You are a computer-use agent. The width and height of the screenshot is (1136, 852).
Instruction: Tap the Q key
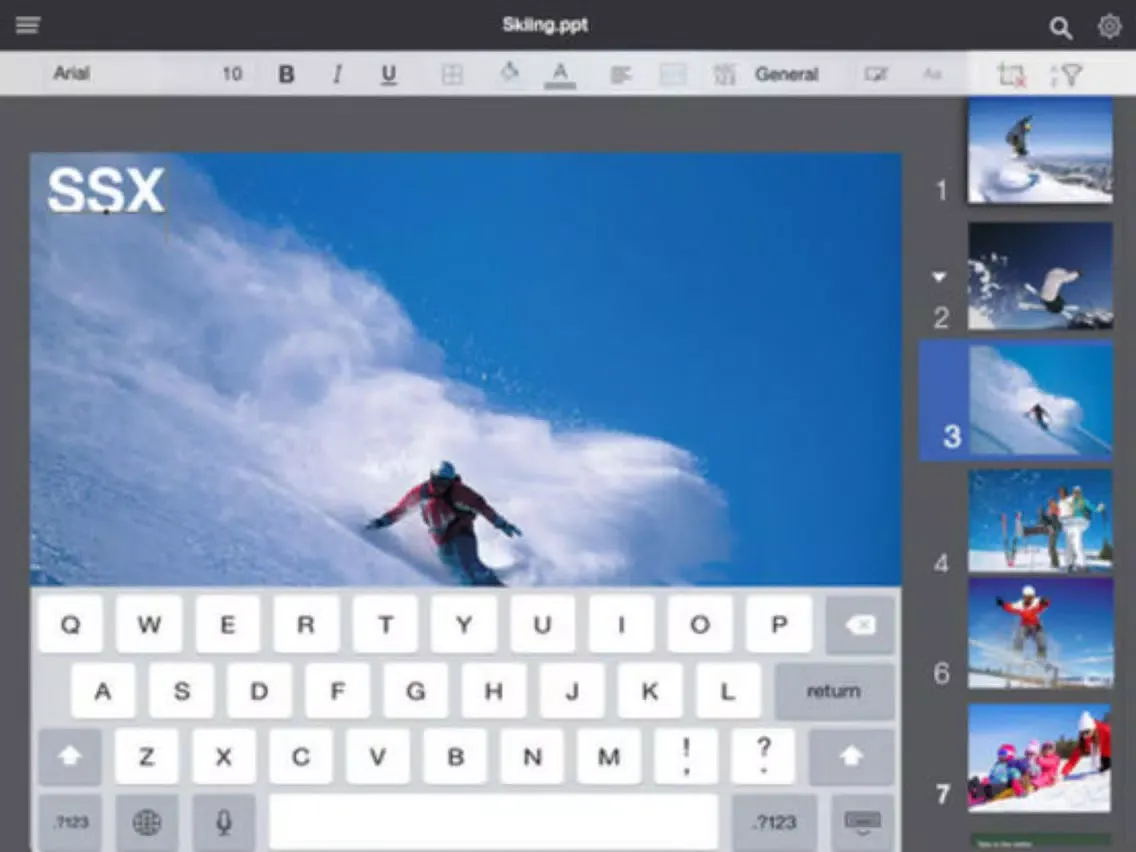coord(70,625)
